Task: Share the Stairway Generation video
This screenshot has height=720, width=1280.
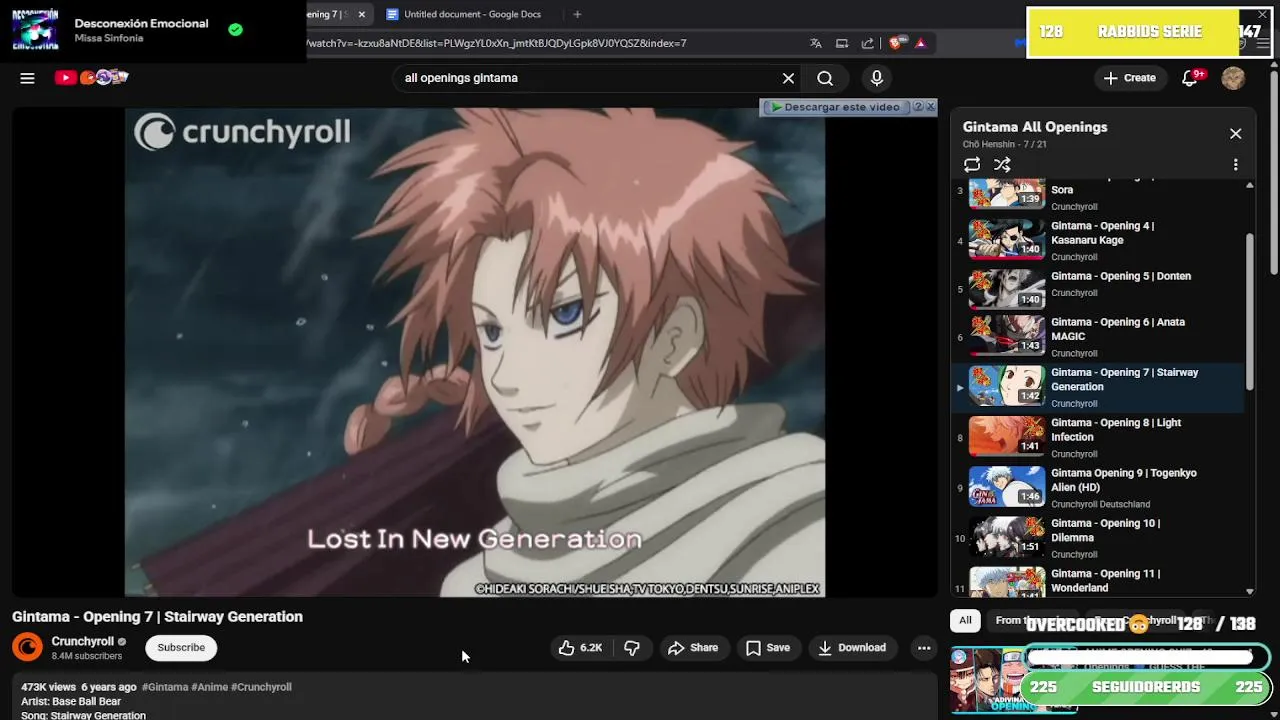Action: pyautogui.click(x=693, y=648)
